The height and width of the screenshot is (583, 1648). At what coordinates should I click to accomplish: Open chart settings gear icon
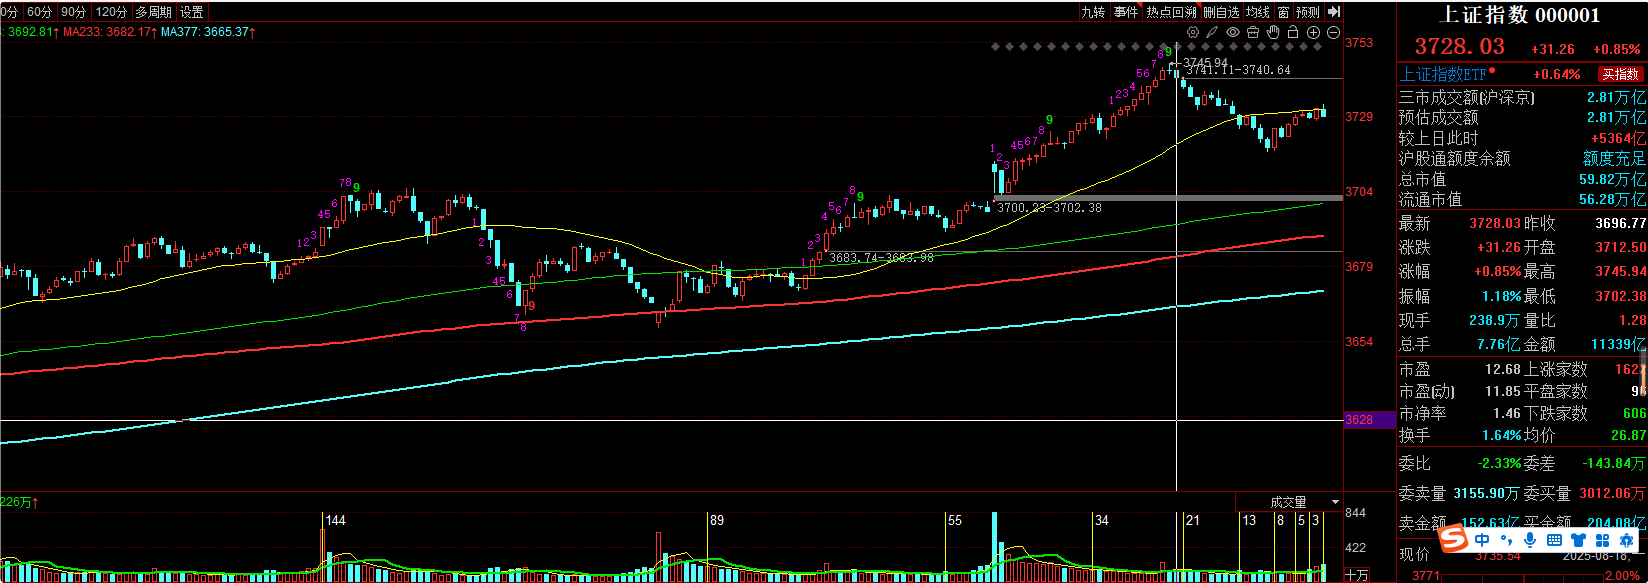[x=1193, y=32]
